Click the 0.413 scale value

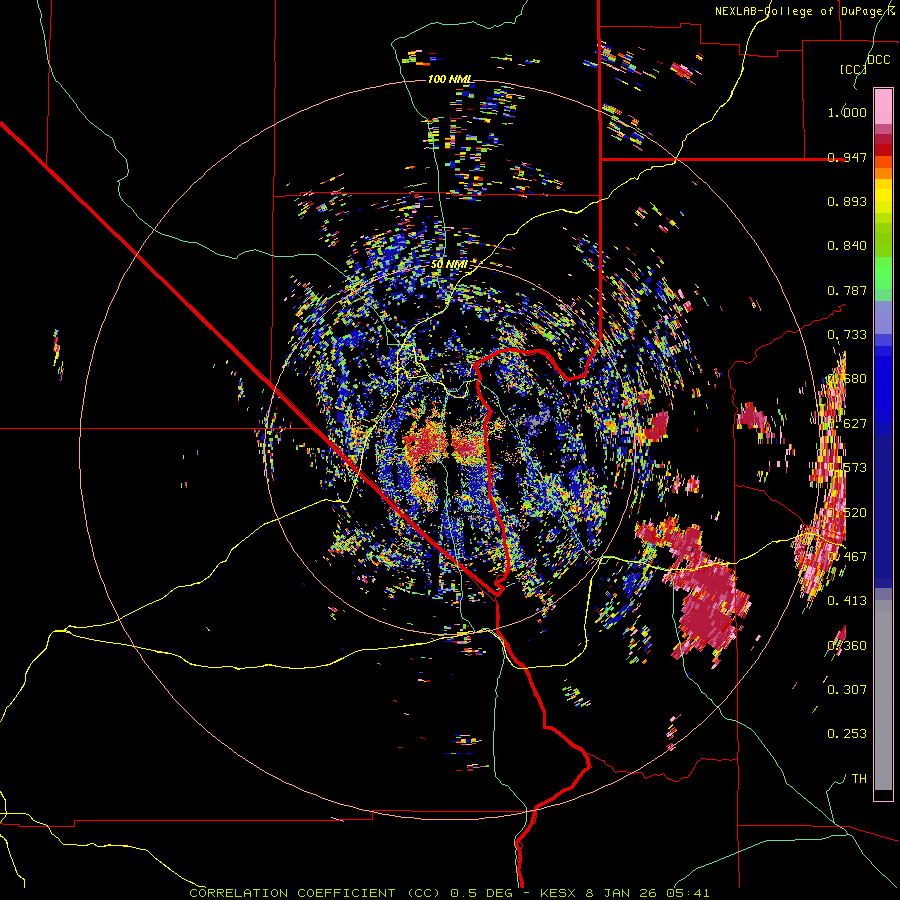[847, 601]
